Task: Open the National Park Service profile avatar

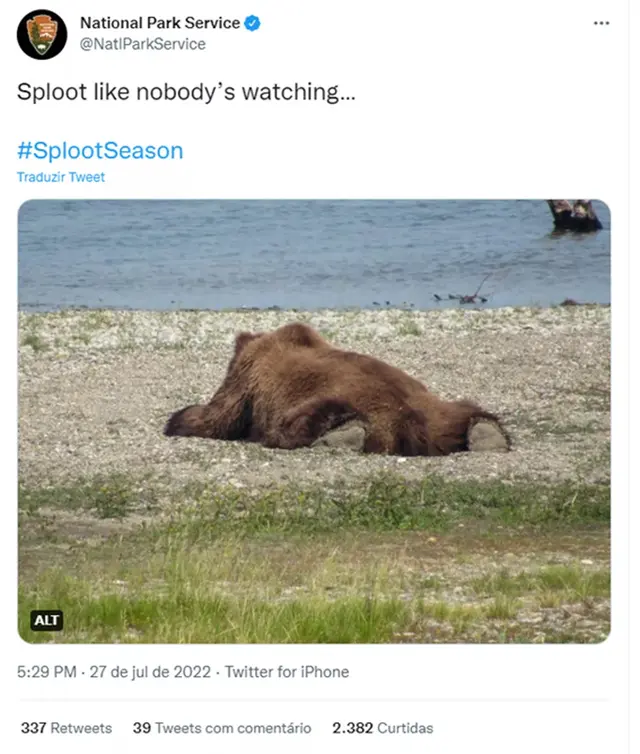Action: (42, 35)
